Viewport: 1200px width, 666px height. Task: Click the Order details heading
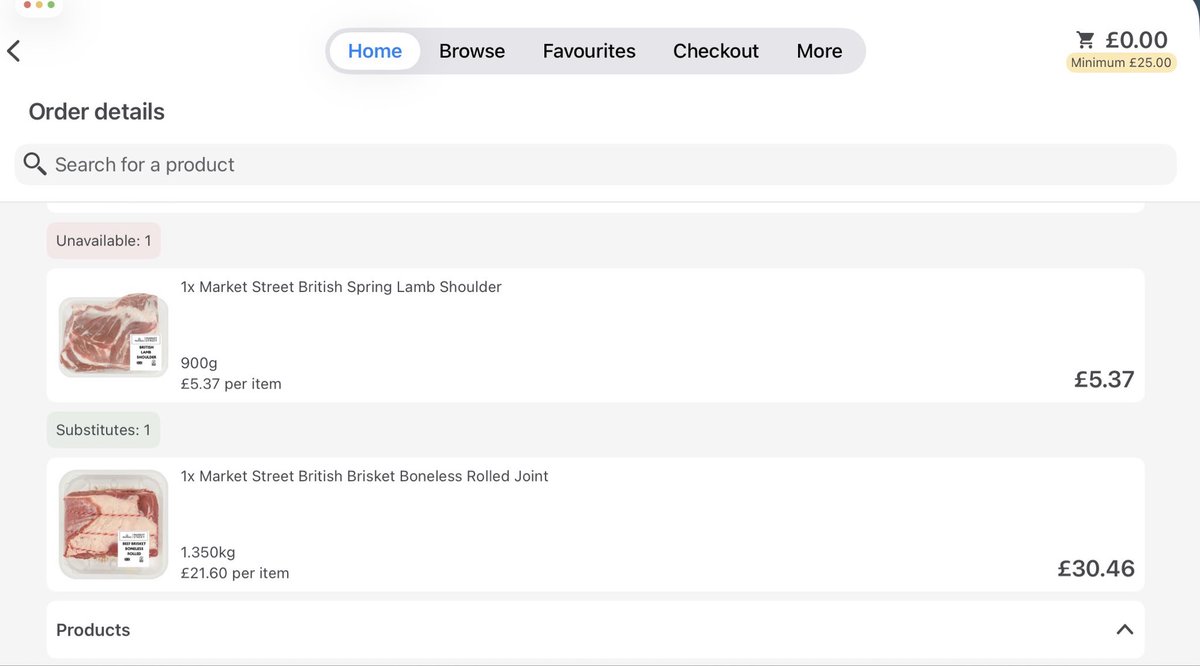pyautogui.click(x=97, y=112)
